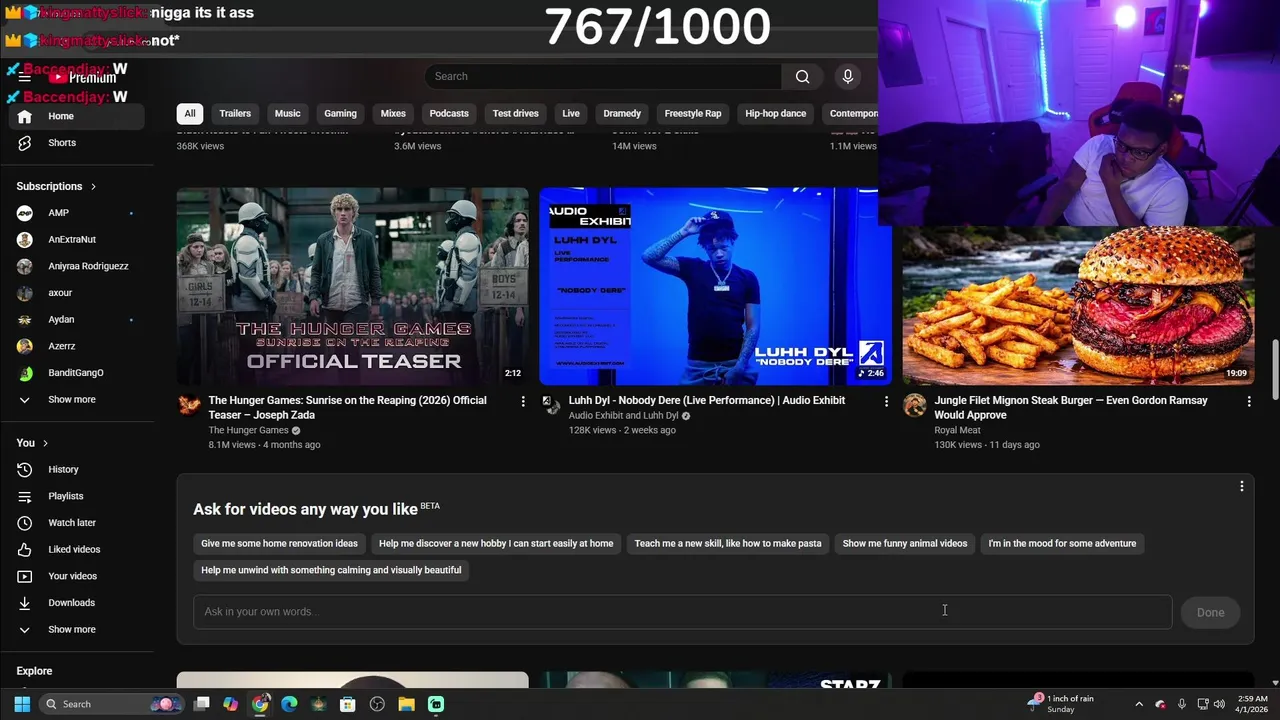Select the Gaming filter chip
This screenshot has height=720, width=1280.
tap(340, 114)
